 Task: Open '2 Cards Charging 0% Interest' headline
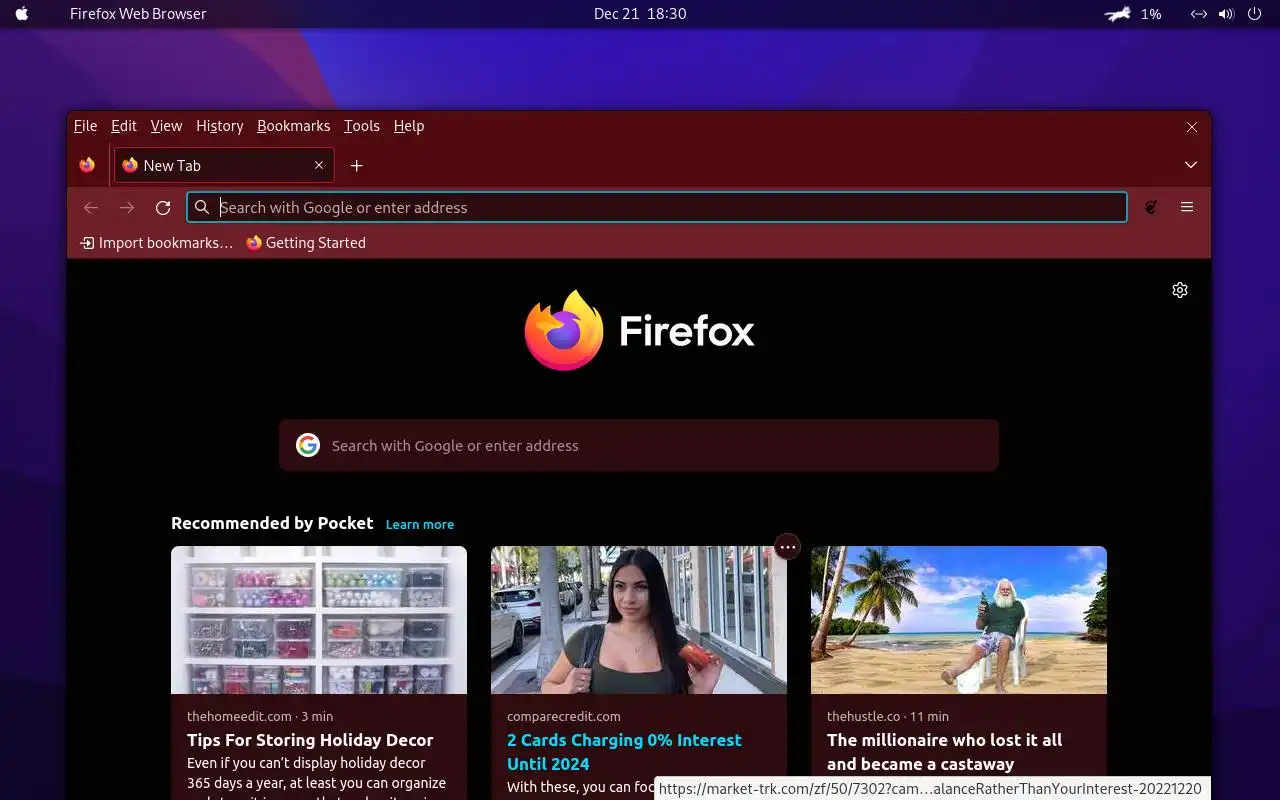tap(624, 752)
